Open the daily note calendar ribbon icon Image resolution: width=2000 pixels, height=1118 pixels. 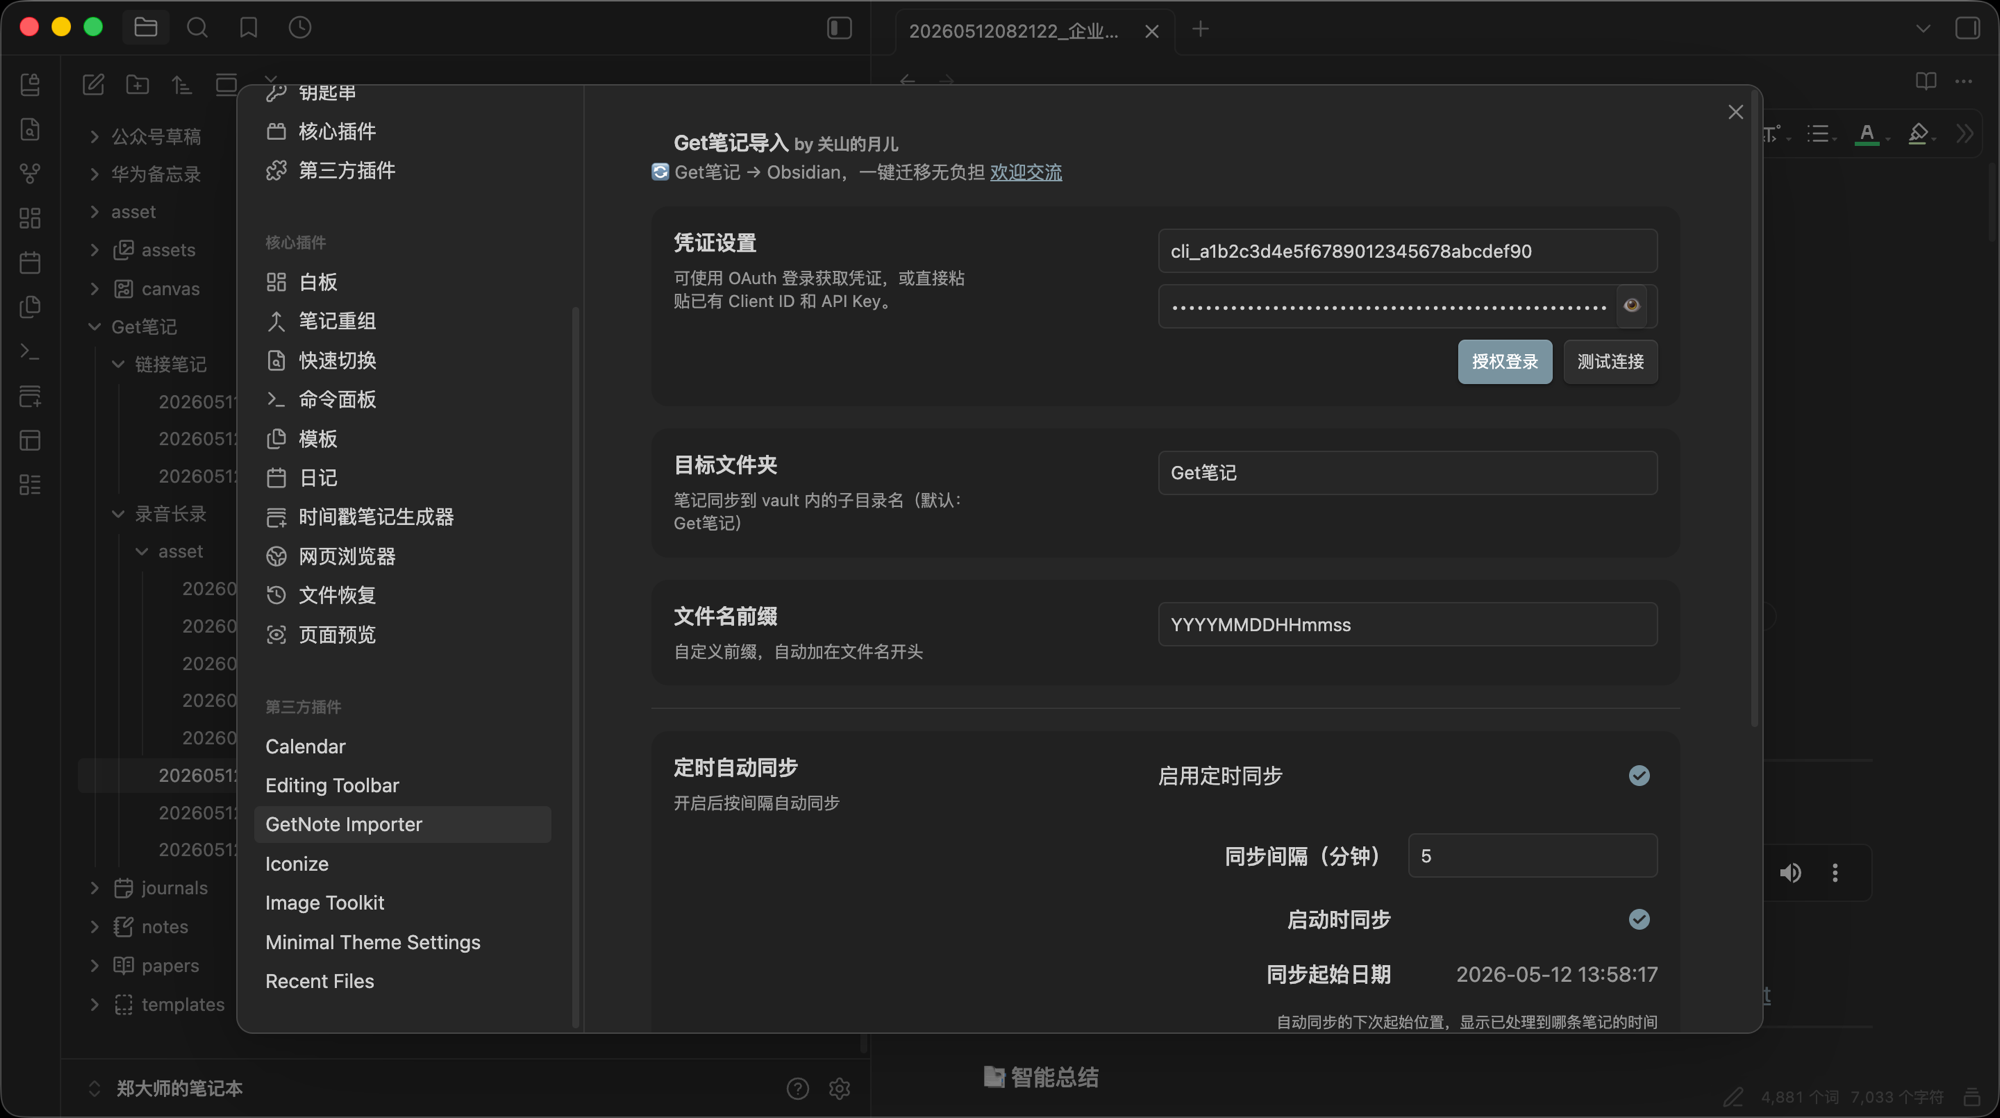tap(30, 263)
